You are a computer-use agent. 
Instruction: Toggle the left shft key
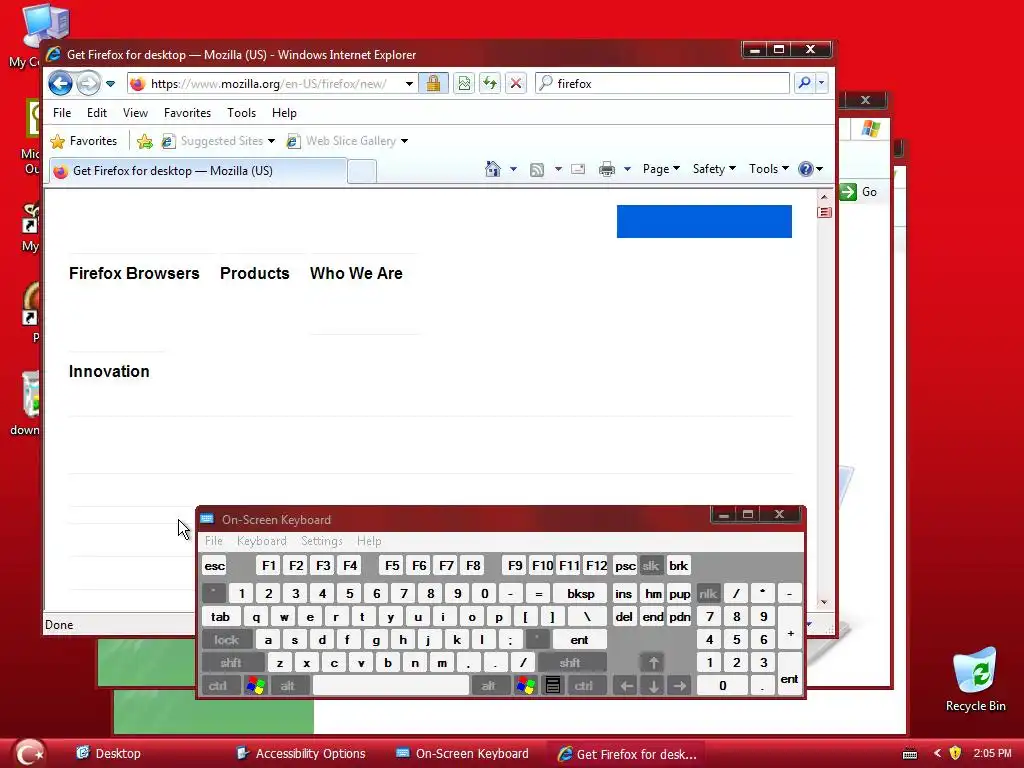(232, 663)
